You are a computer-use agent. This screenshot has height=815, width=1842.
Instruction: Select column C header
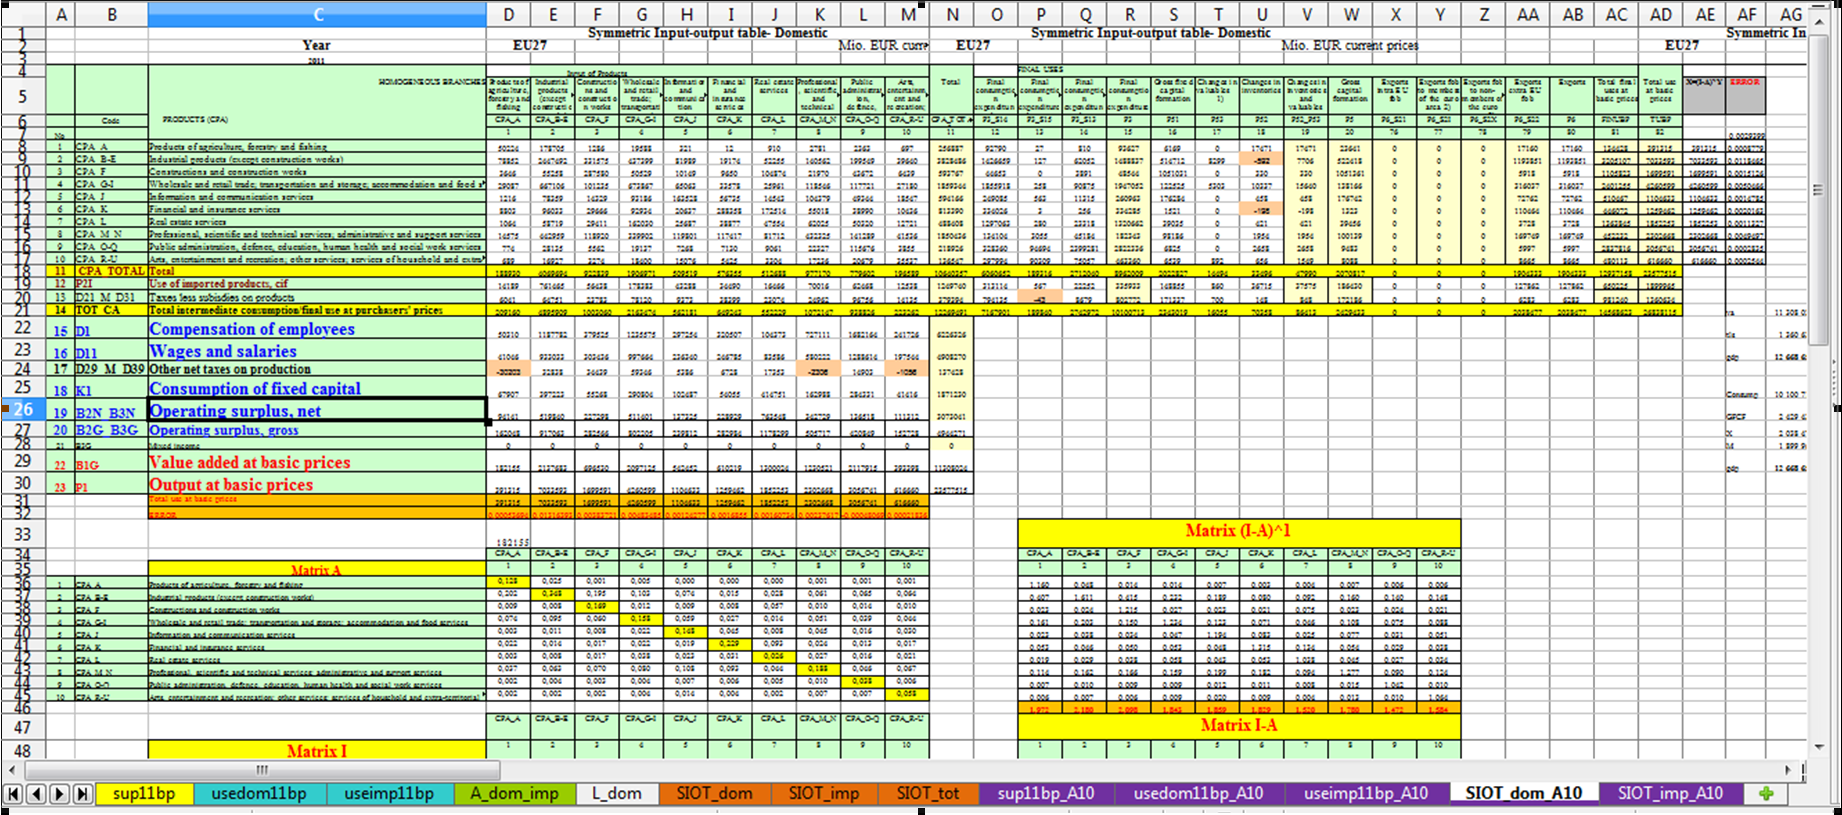[x=317, y=14]
